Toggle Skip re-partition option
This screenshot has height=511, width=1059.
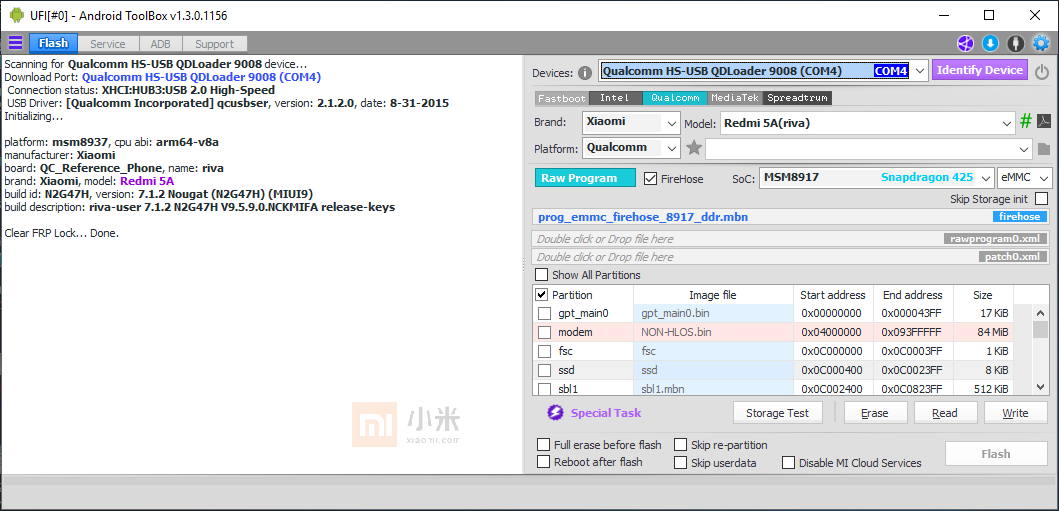click(680, 445)
